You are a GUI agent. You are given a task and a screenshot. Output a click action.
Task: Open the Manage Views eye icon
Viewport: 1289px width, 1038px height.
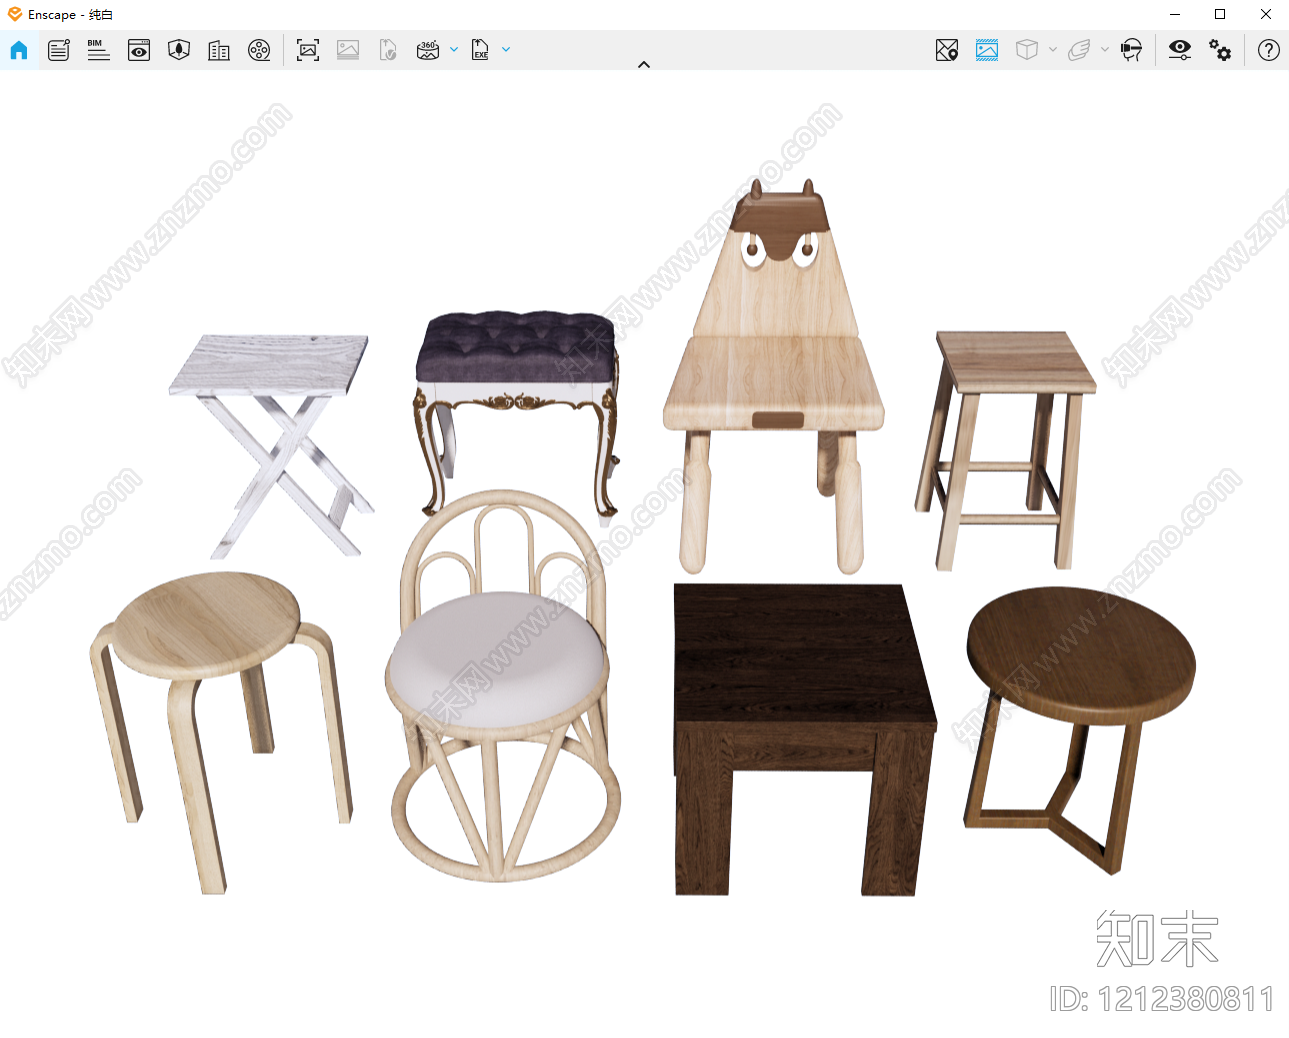tap(139, 50)
